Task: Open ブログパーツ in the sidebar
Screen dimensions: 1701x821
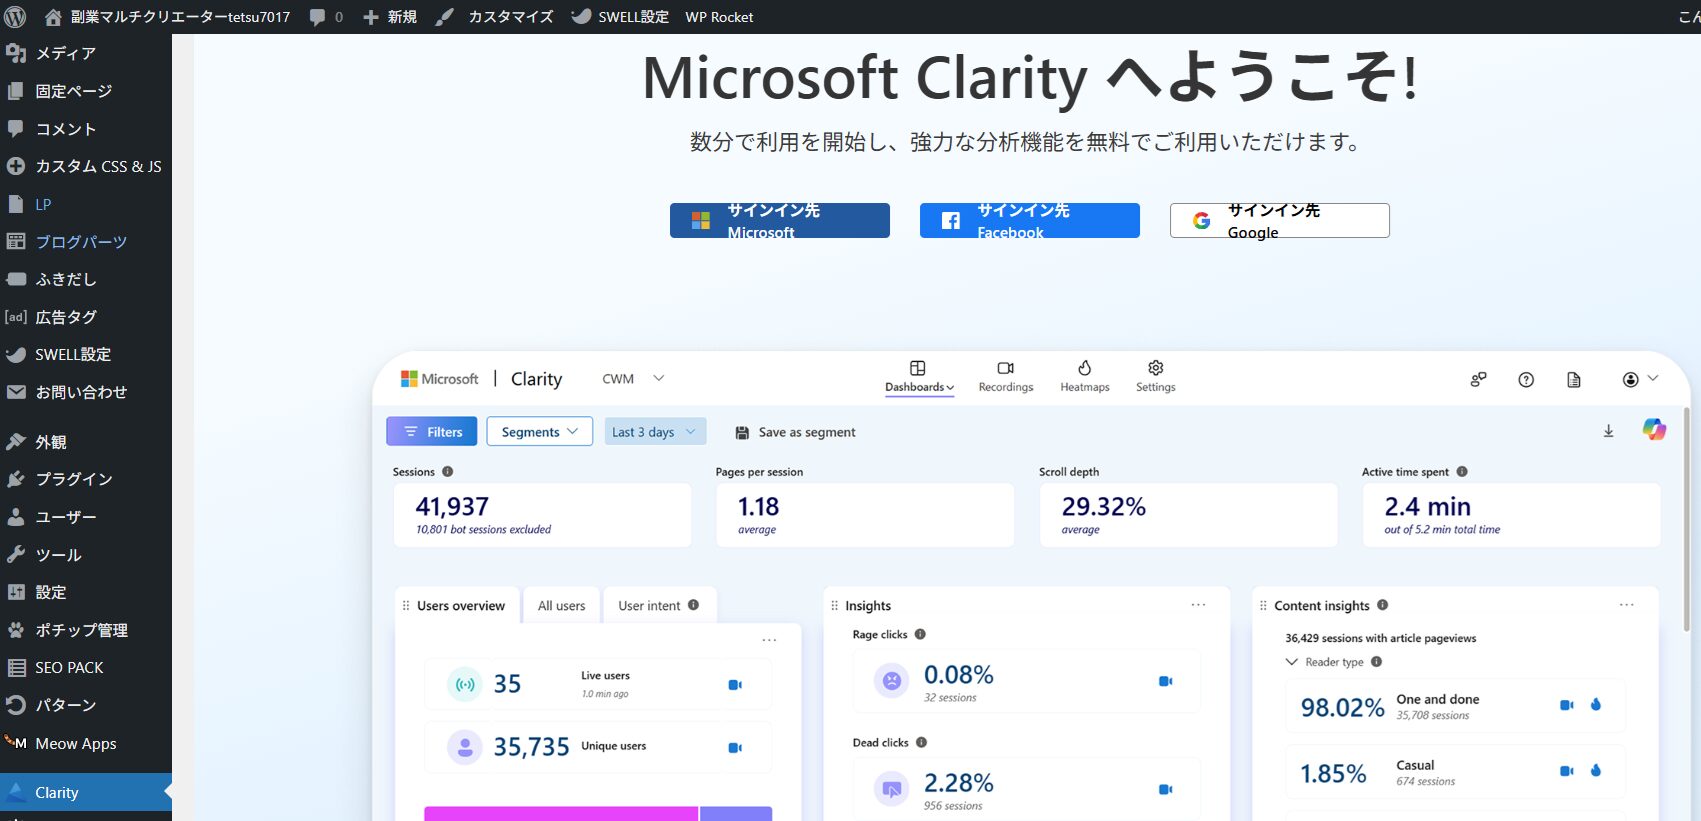Action: (x=86, y=242)
